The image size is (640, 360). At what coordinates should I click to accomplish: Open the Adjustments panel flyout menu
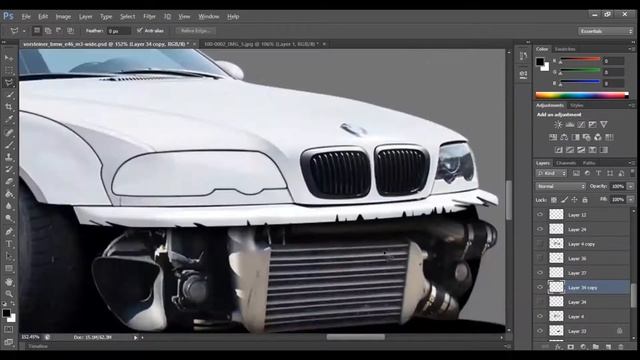pos(631,105)
